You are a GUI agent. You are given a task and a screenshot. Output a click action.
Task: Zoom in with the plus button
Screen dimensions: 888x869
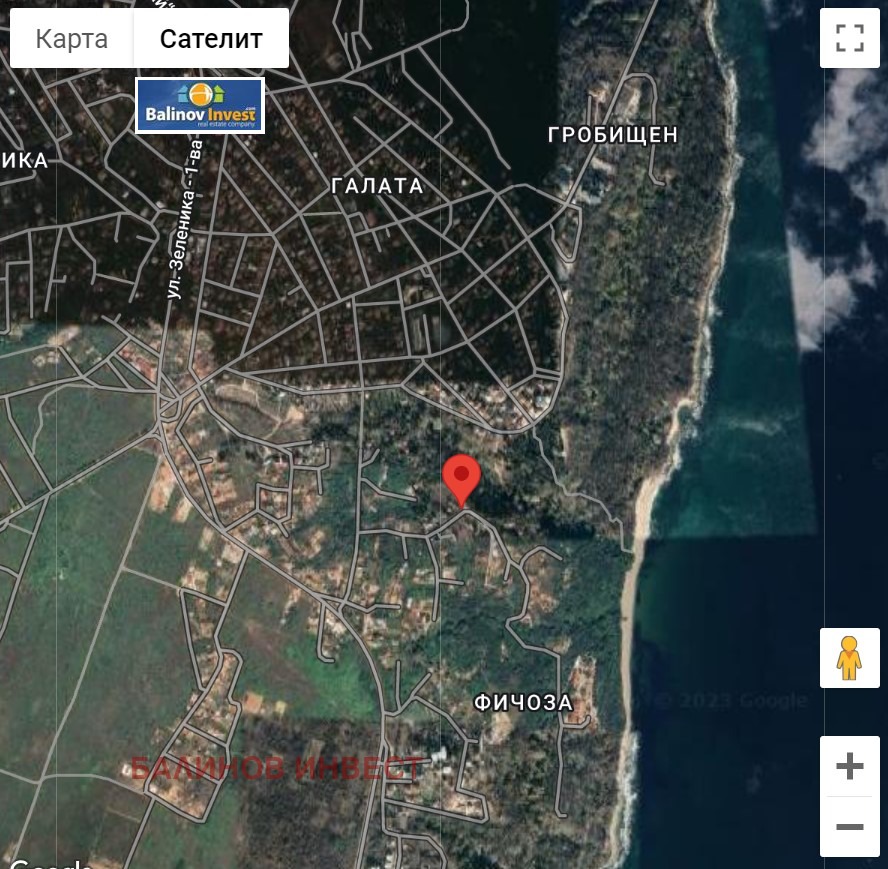(849, 767)
